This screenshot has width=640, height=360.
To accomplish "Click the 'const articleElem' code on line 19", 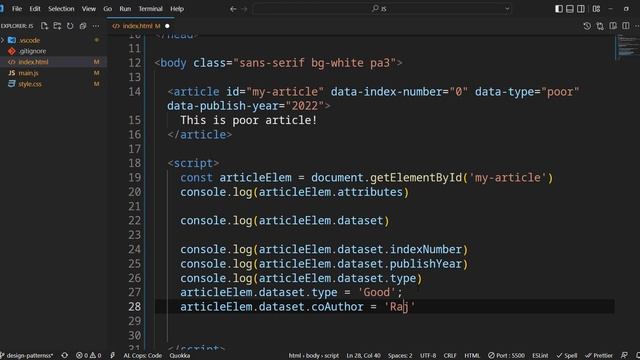I will (236, 178).
